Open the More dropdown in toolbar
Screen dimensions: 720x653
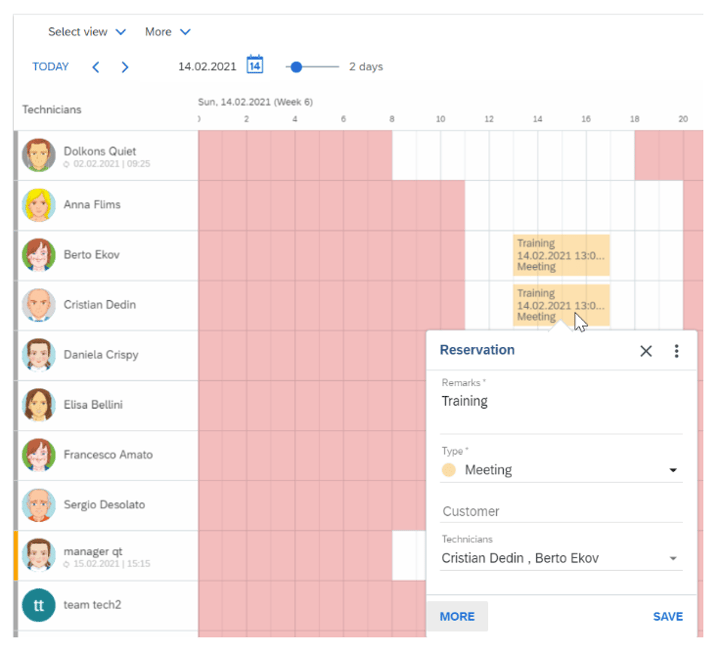168,32
